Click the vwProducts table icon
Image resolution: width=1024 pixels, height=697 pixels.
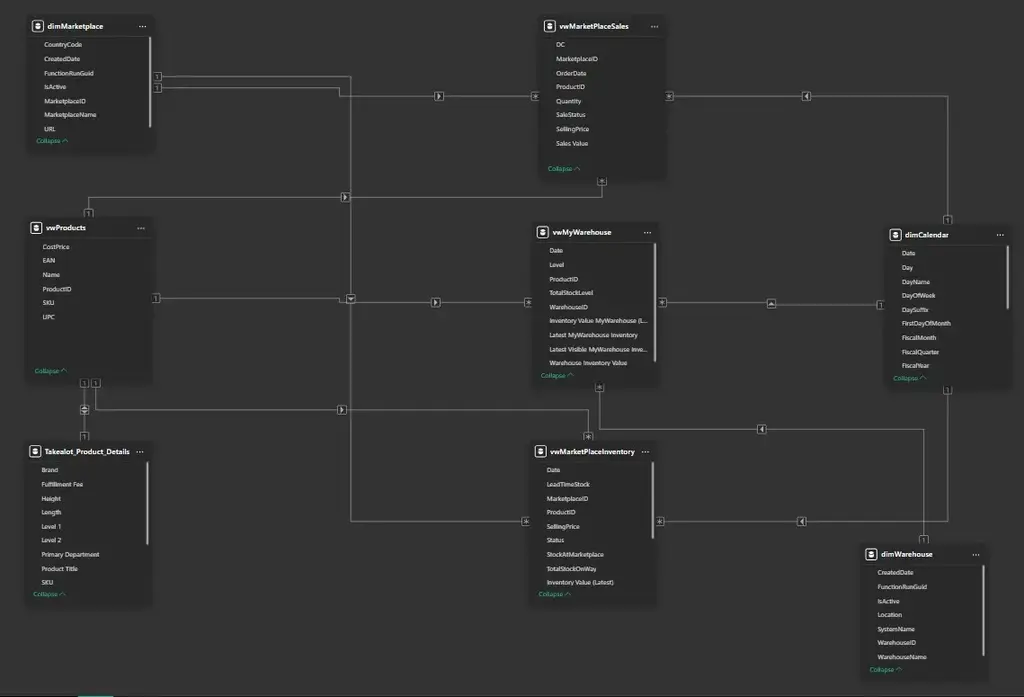click(37, 228)
